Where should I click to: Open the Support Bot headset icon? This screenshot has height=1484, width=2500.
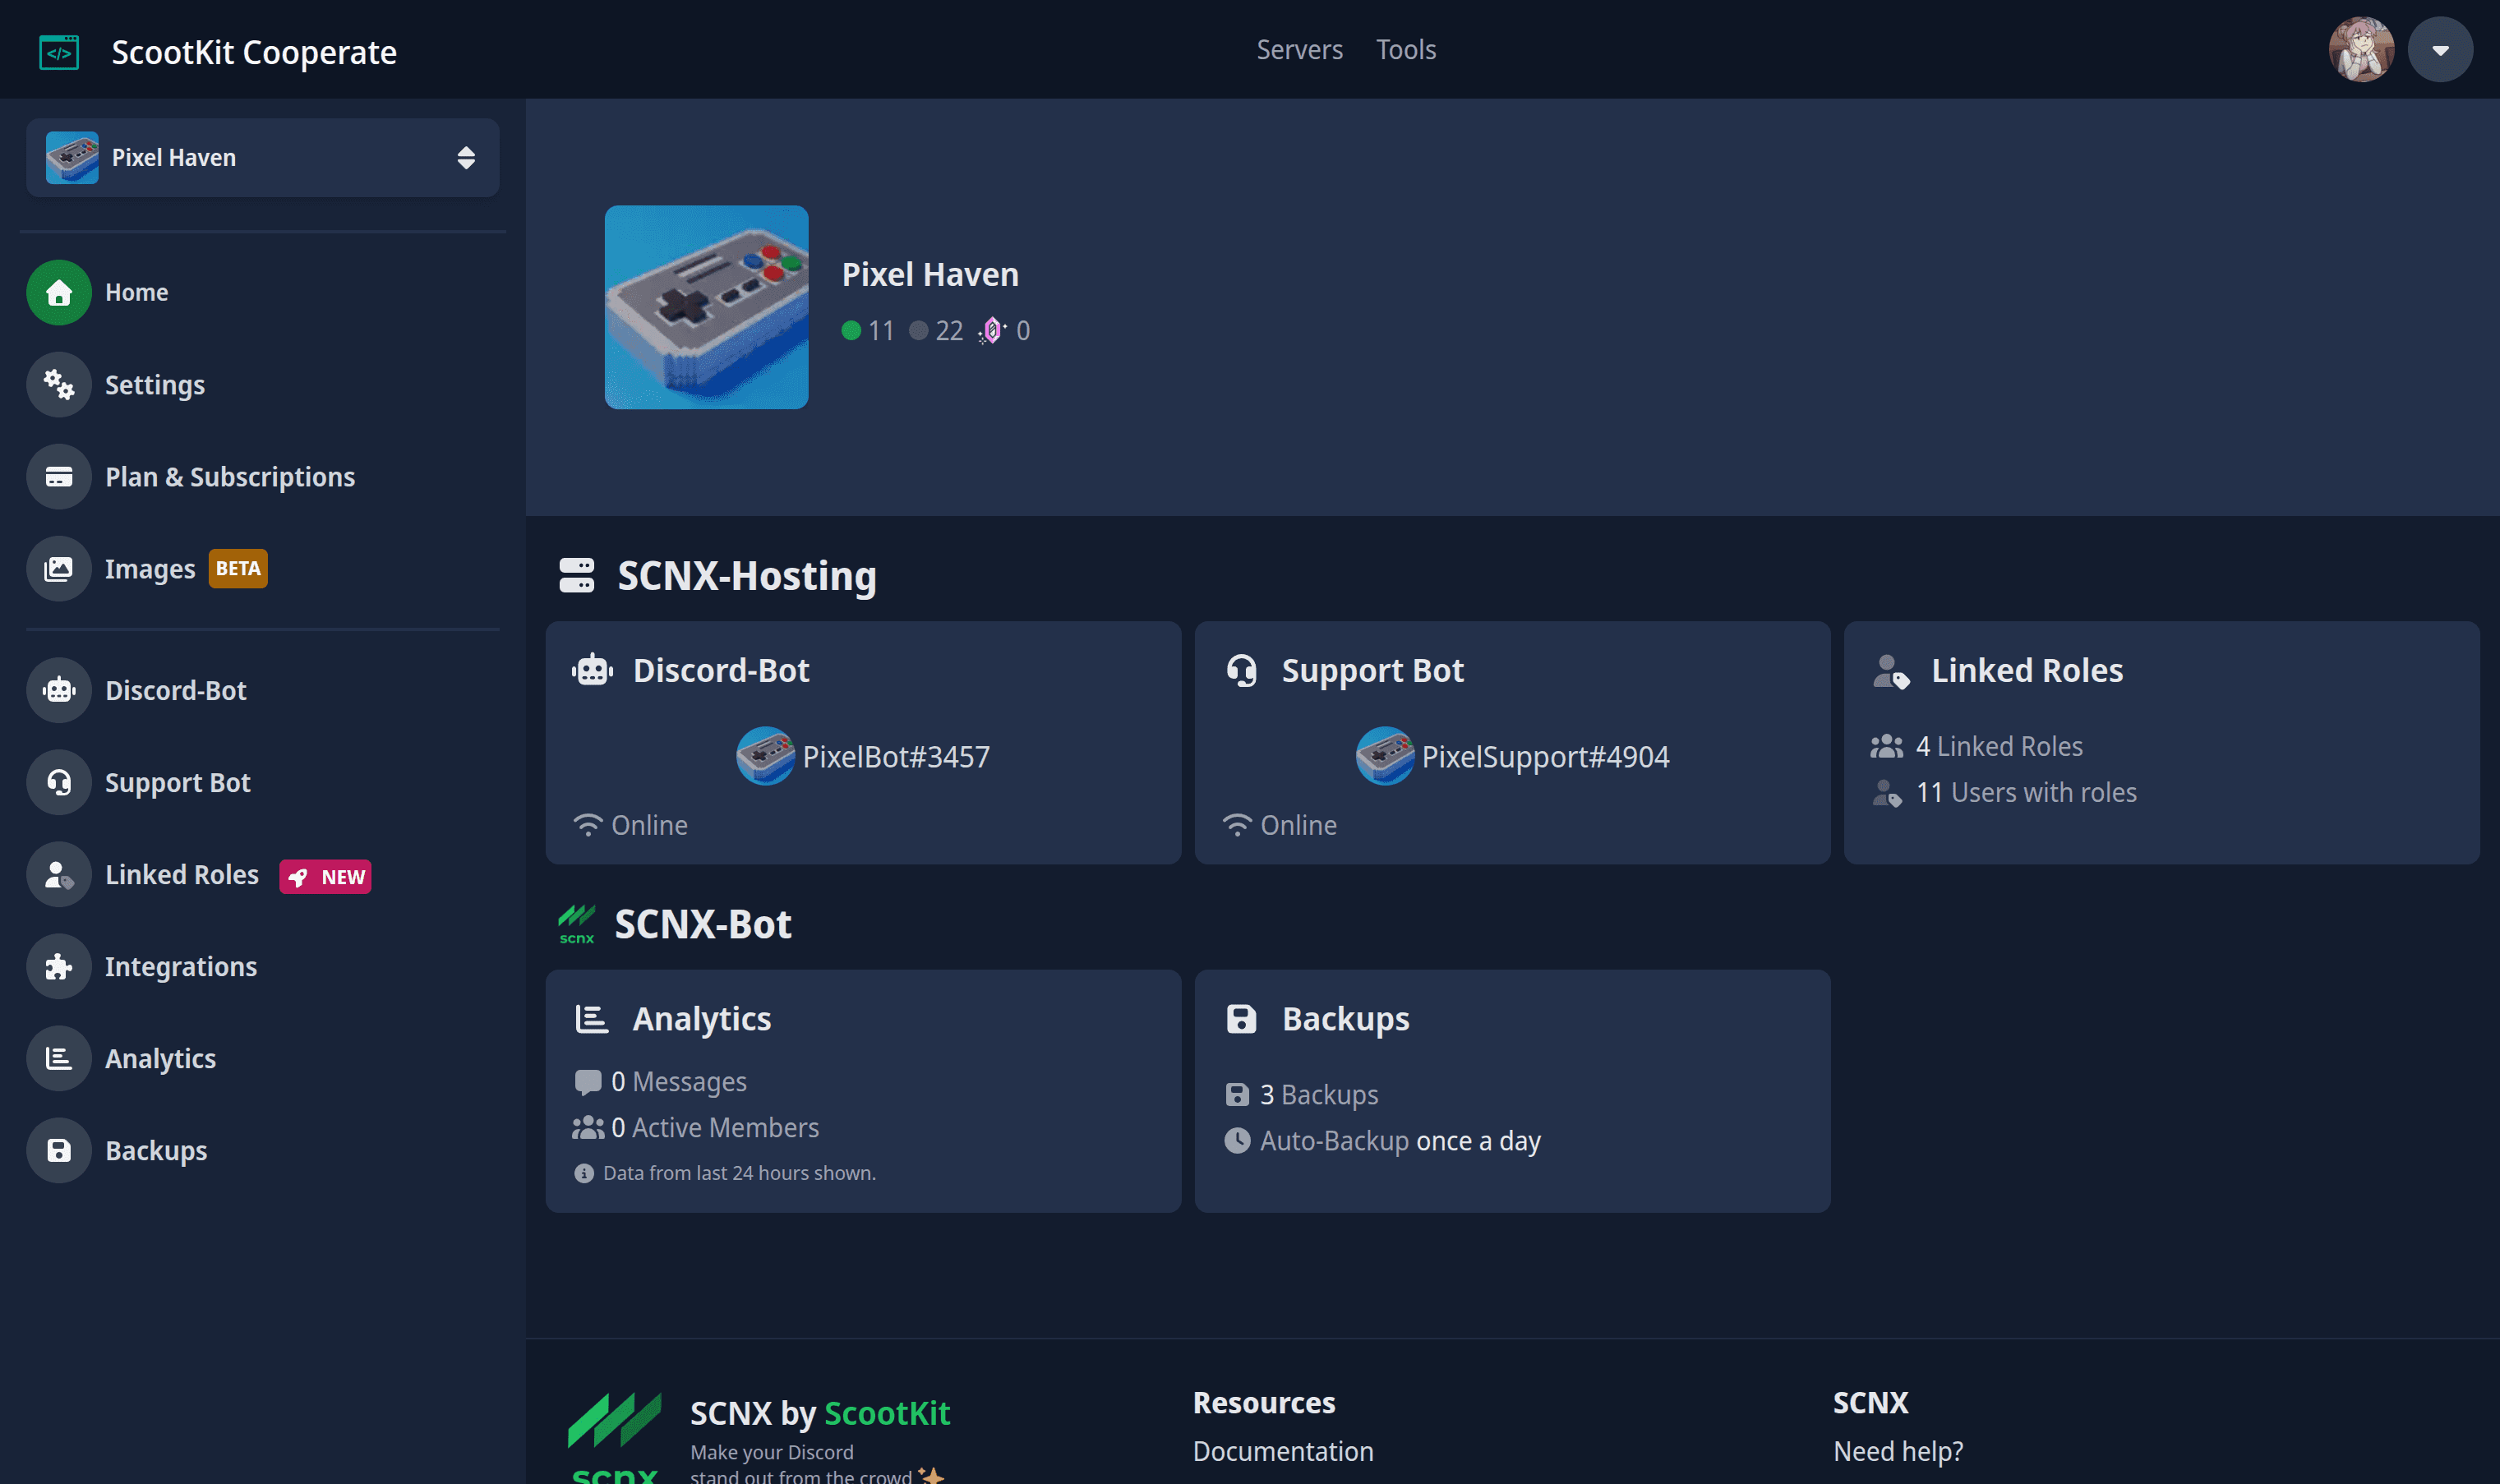point(58,782)
